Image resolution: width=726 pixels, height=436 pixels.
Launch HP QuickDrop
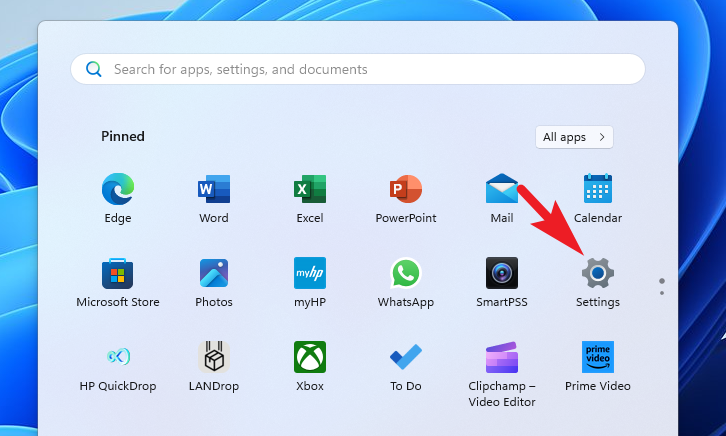118,357
